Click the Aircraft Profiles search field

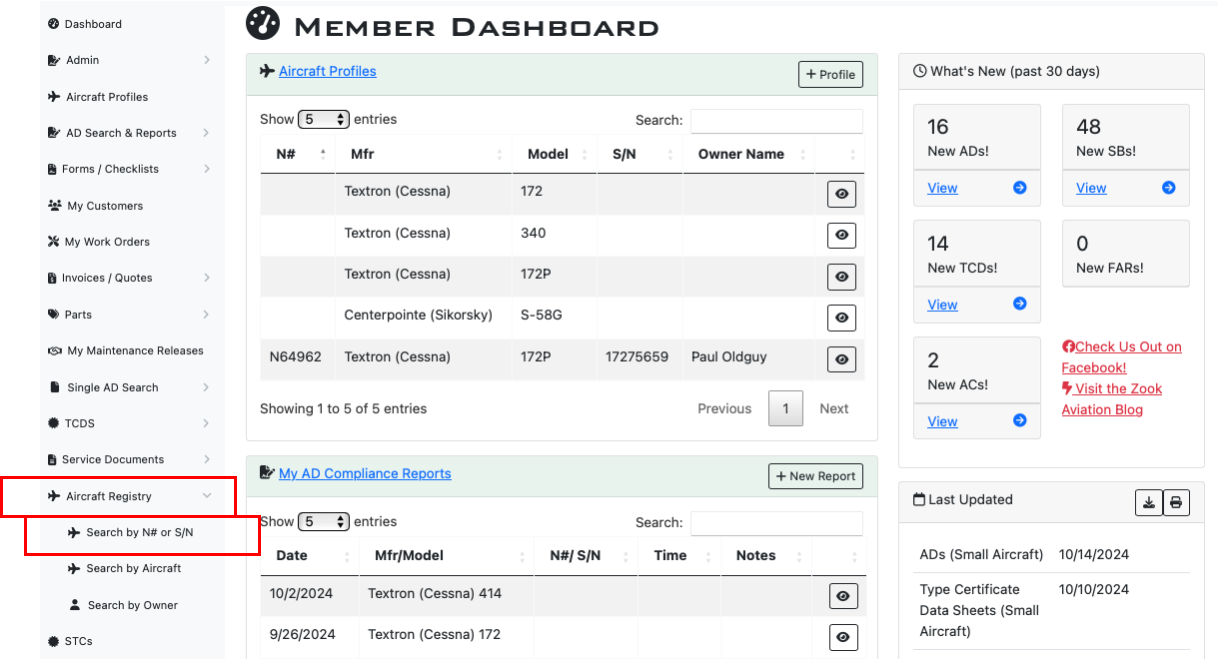(x=776, y=121)
